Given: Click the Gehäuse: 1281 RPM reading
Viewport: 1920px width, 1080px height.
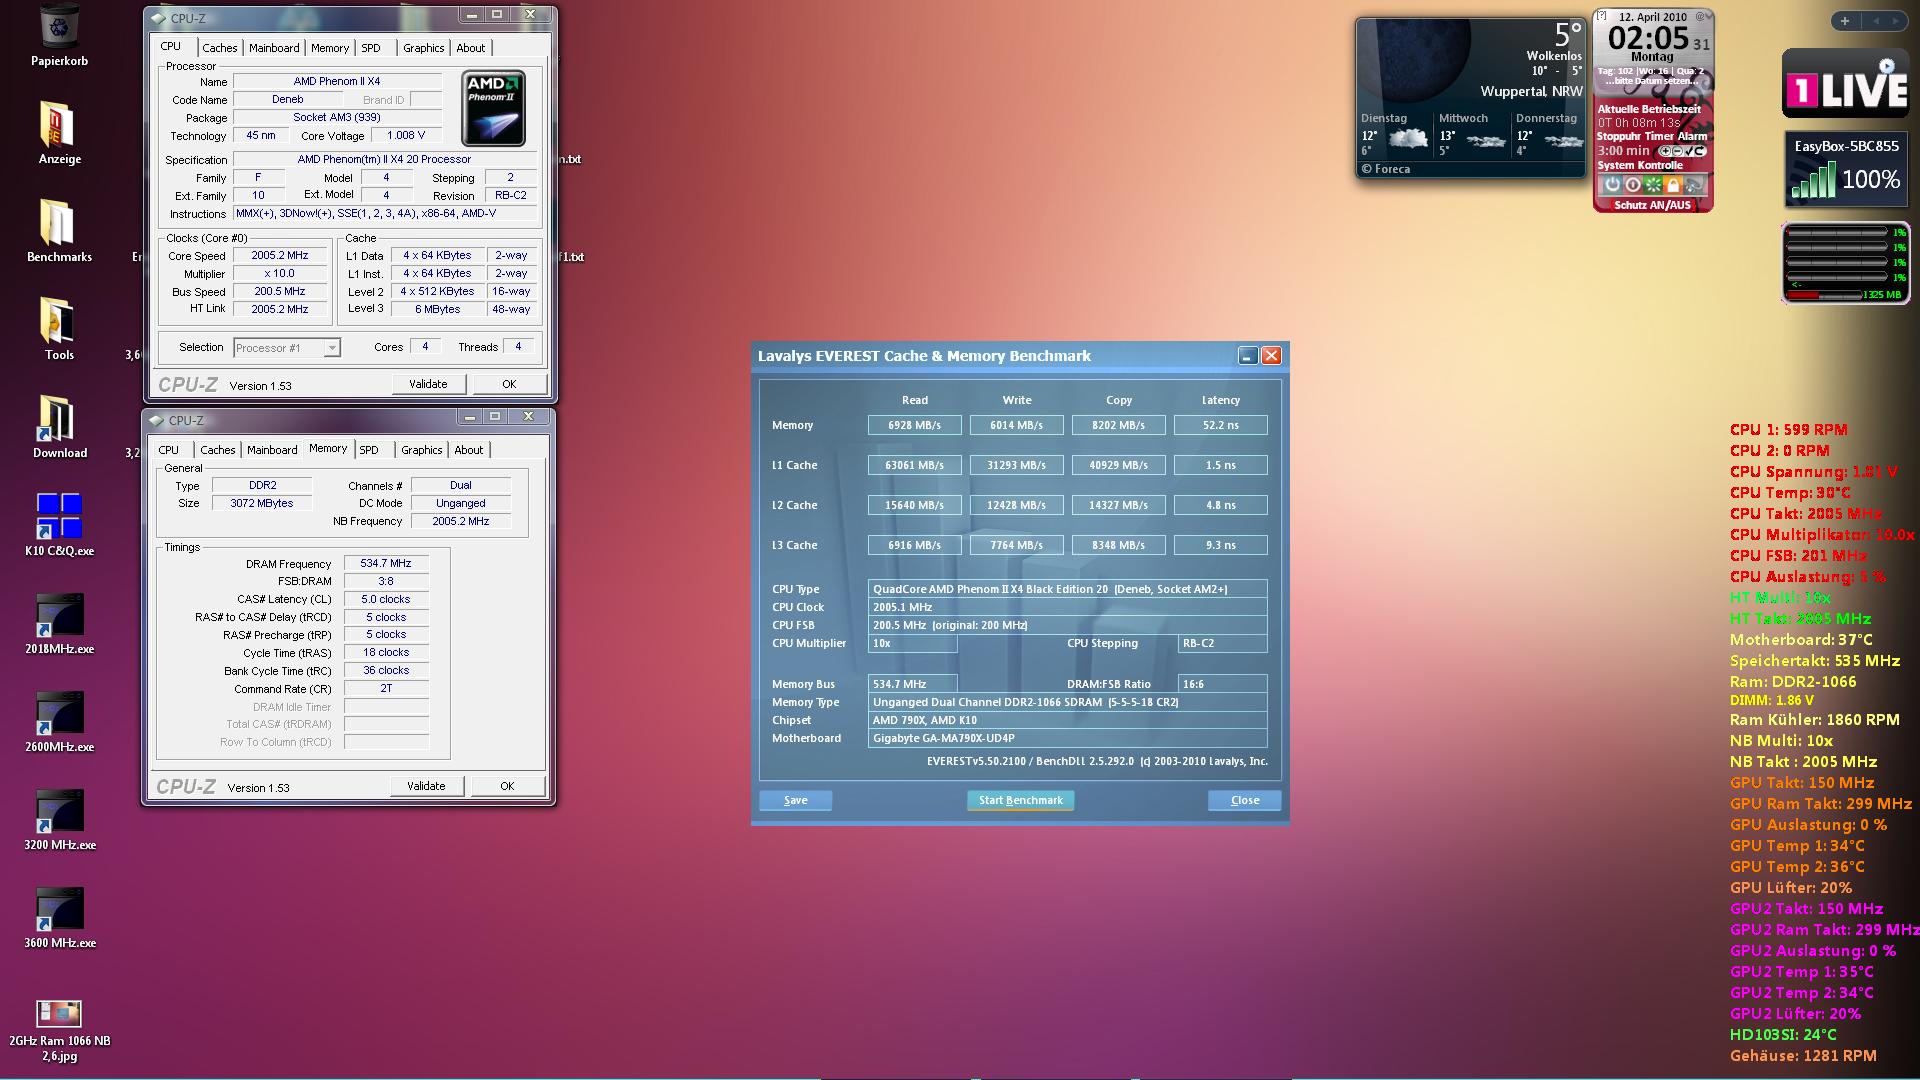Looking at the screenshot, I should (1803, 1056).
